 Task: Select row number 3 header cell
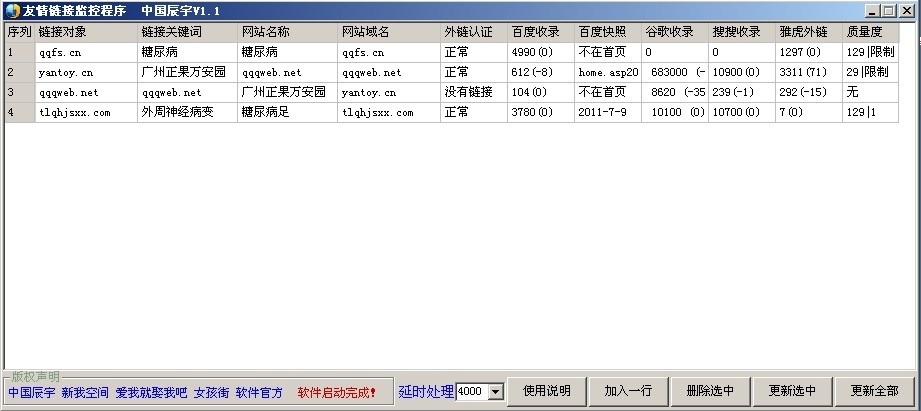point(19,92)
